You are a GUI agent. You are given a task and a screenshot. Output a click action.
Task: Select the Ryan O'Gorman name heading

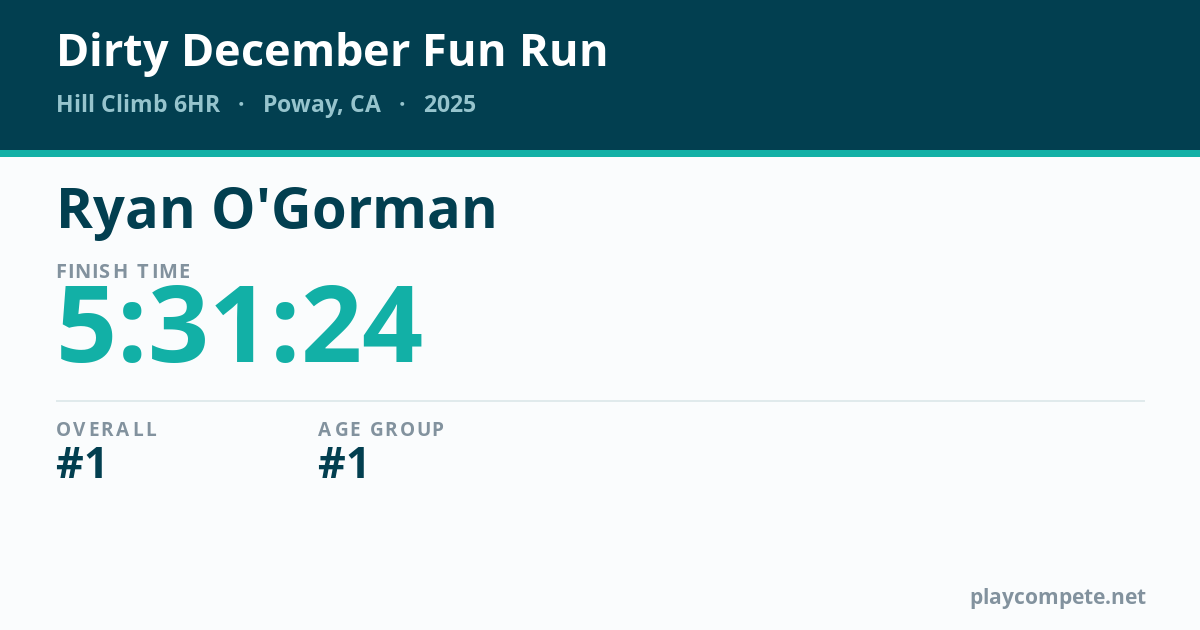tap(277, 209)
